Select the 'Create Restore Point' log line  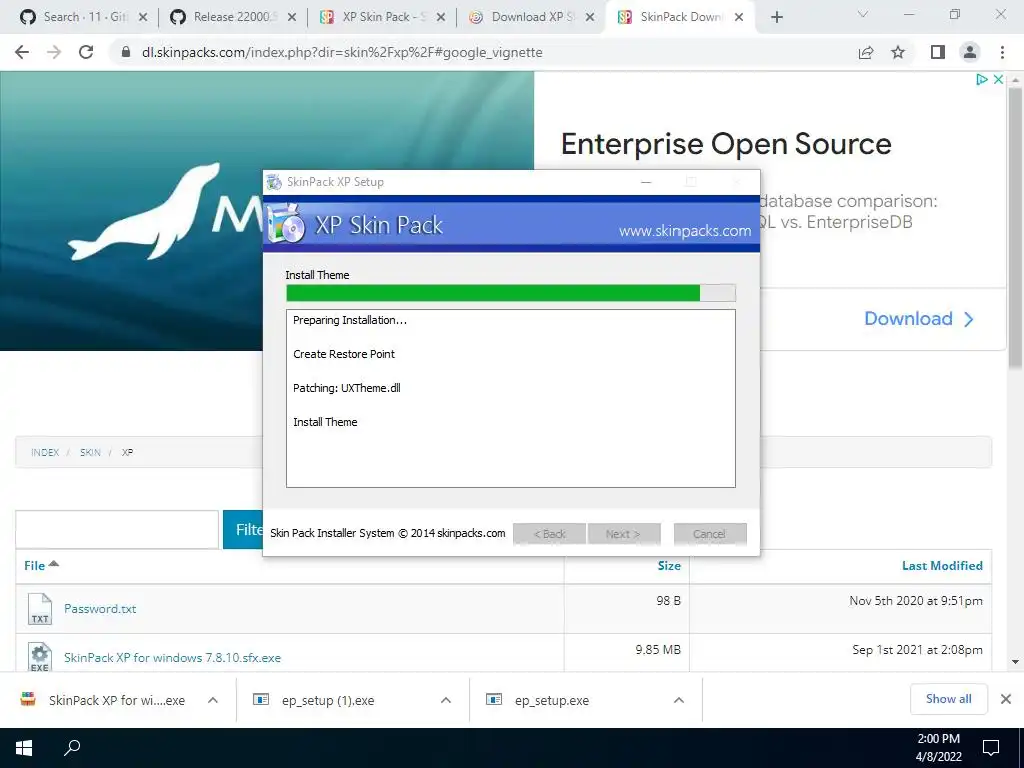[x=344, y=354]
